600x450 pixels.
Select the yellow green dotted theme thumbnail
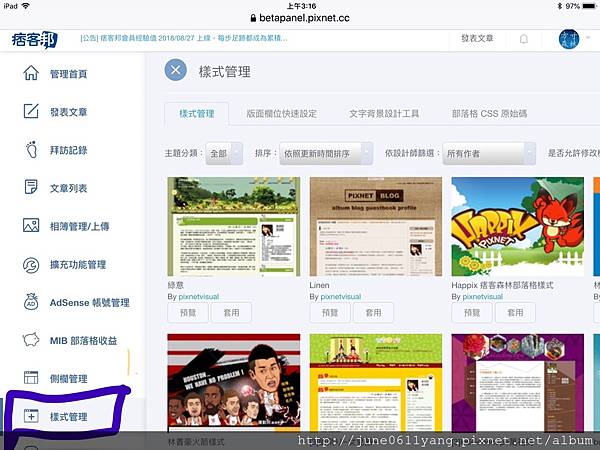[376, 383]
